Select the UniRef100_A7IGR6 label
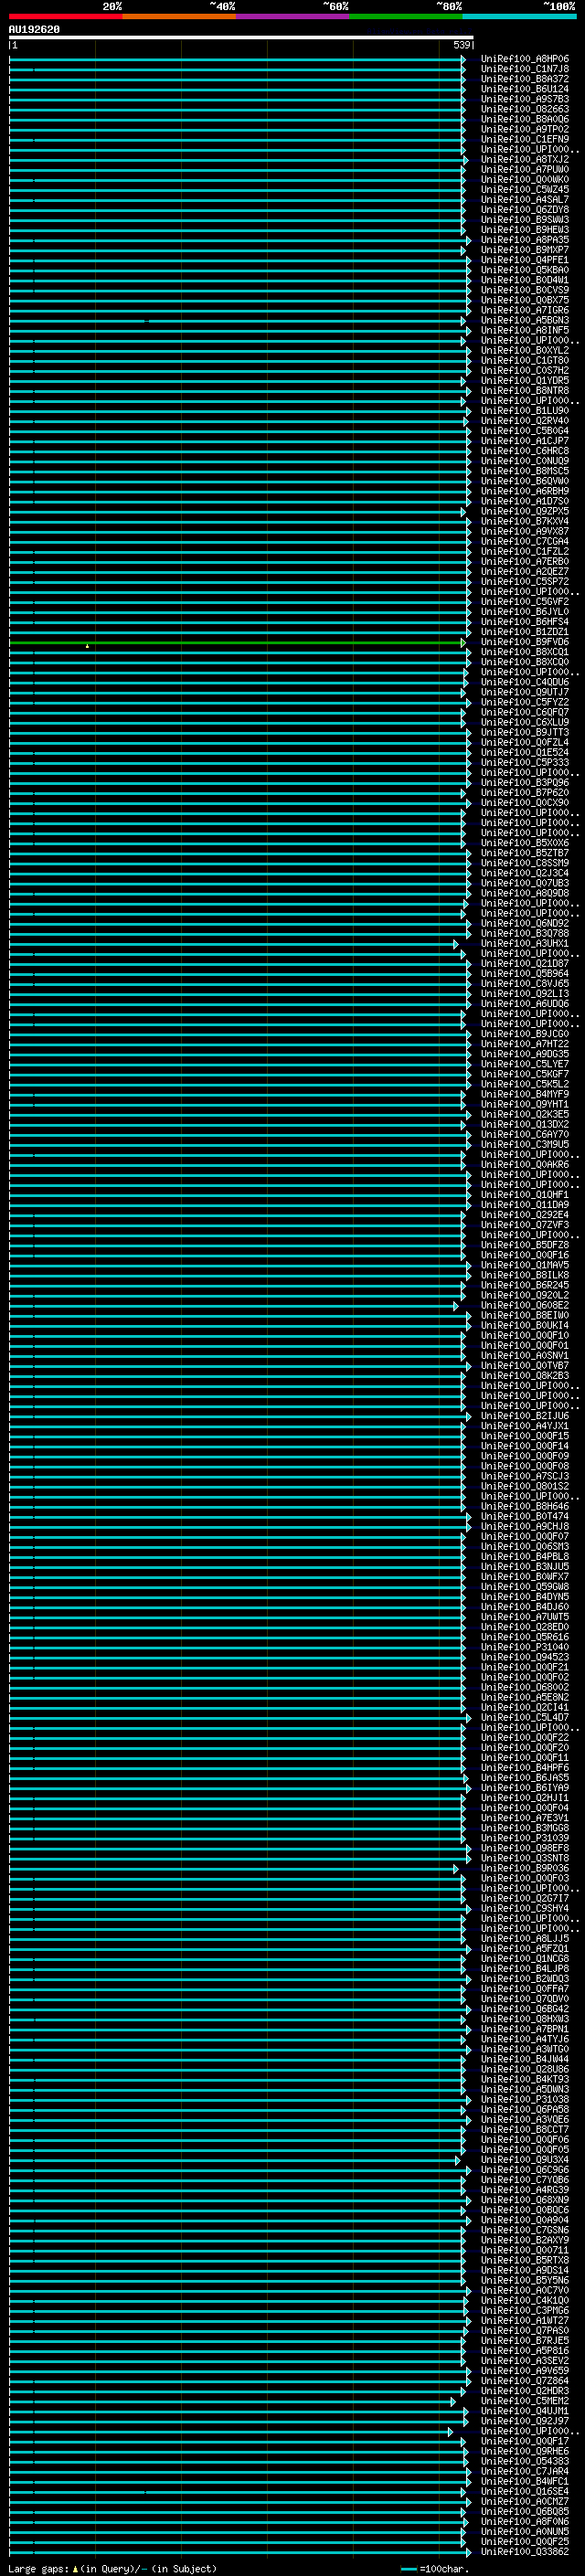 525,310
